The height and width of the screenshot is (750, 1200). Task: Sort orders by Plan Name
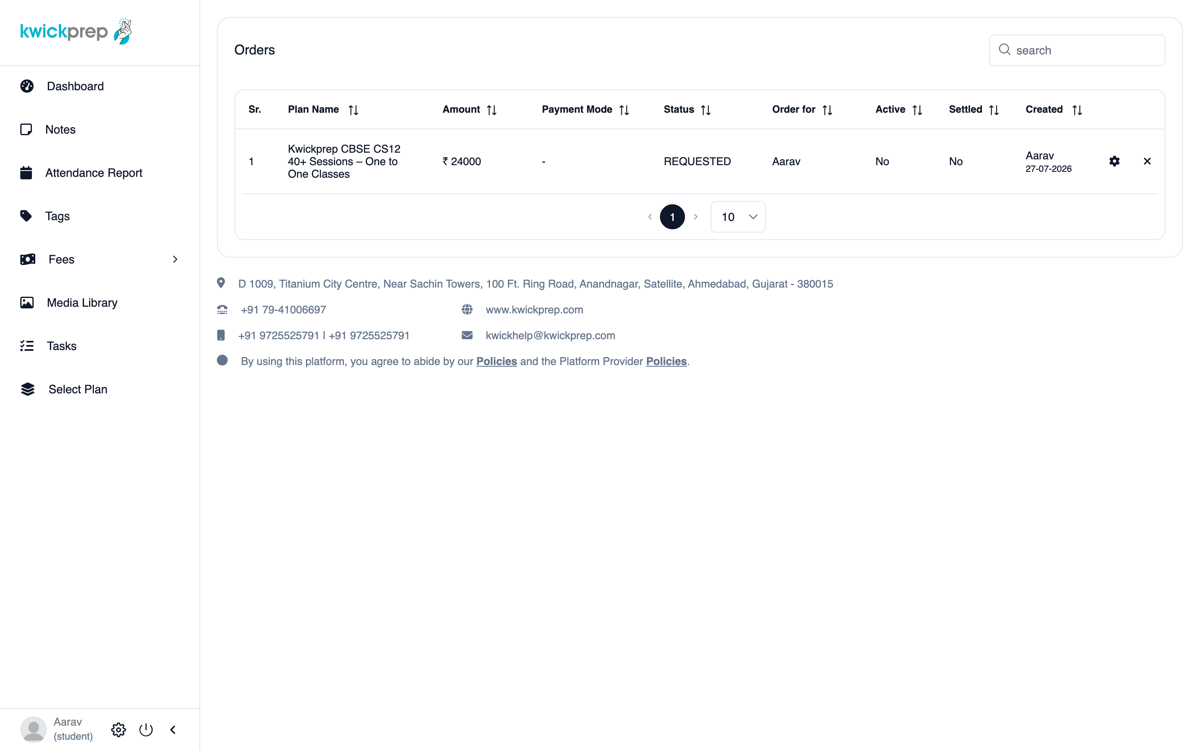coord(353,110)
